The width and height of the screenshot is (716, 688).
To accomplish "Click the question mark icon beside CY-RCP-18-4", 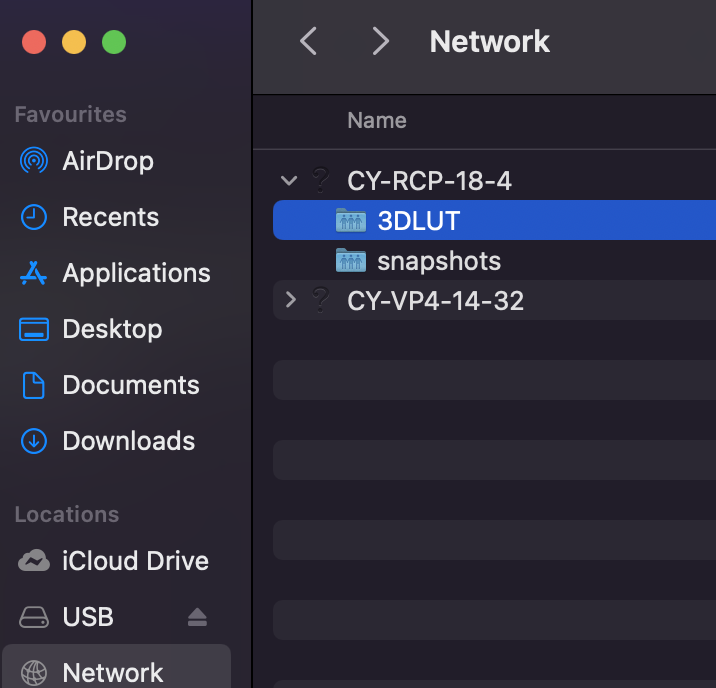I will pyautogui.click(x=321, y=180).
